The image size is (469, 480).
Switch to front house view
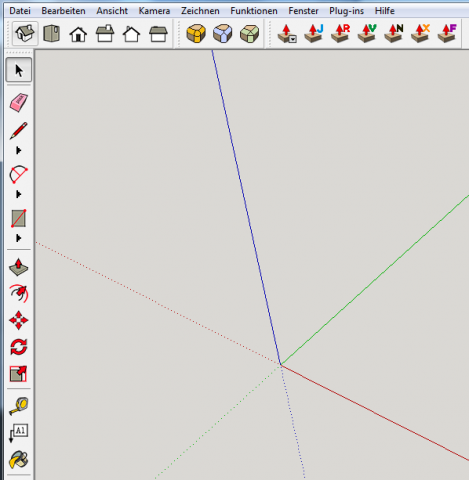pyautogui.click(x=78, y=34)
